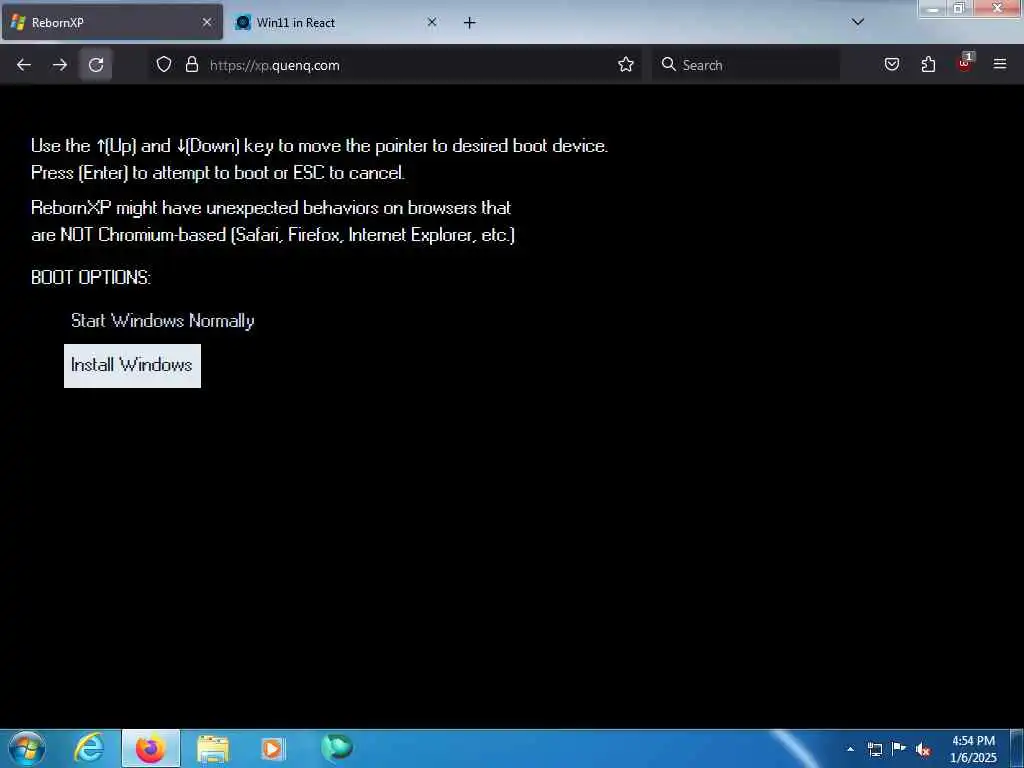Select the Install Windows boot option
1024x768 pixels.
pyautogui.click(x=132, y=366)
